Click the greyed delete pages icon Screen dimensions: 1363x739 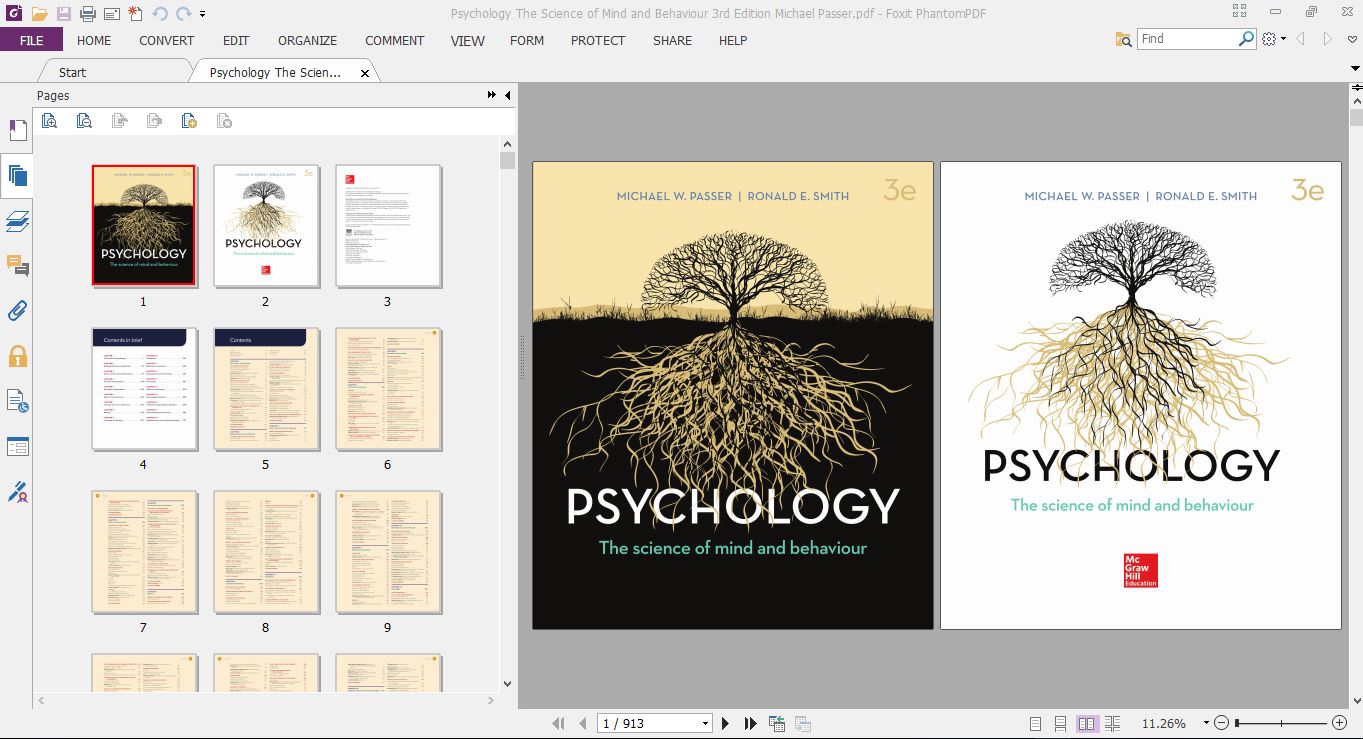click(224, 121)
